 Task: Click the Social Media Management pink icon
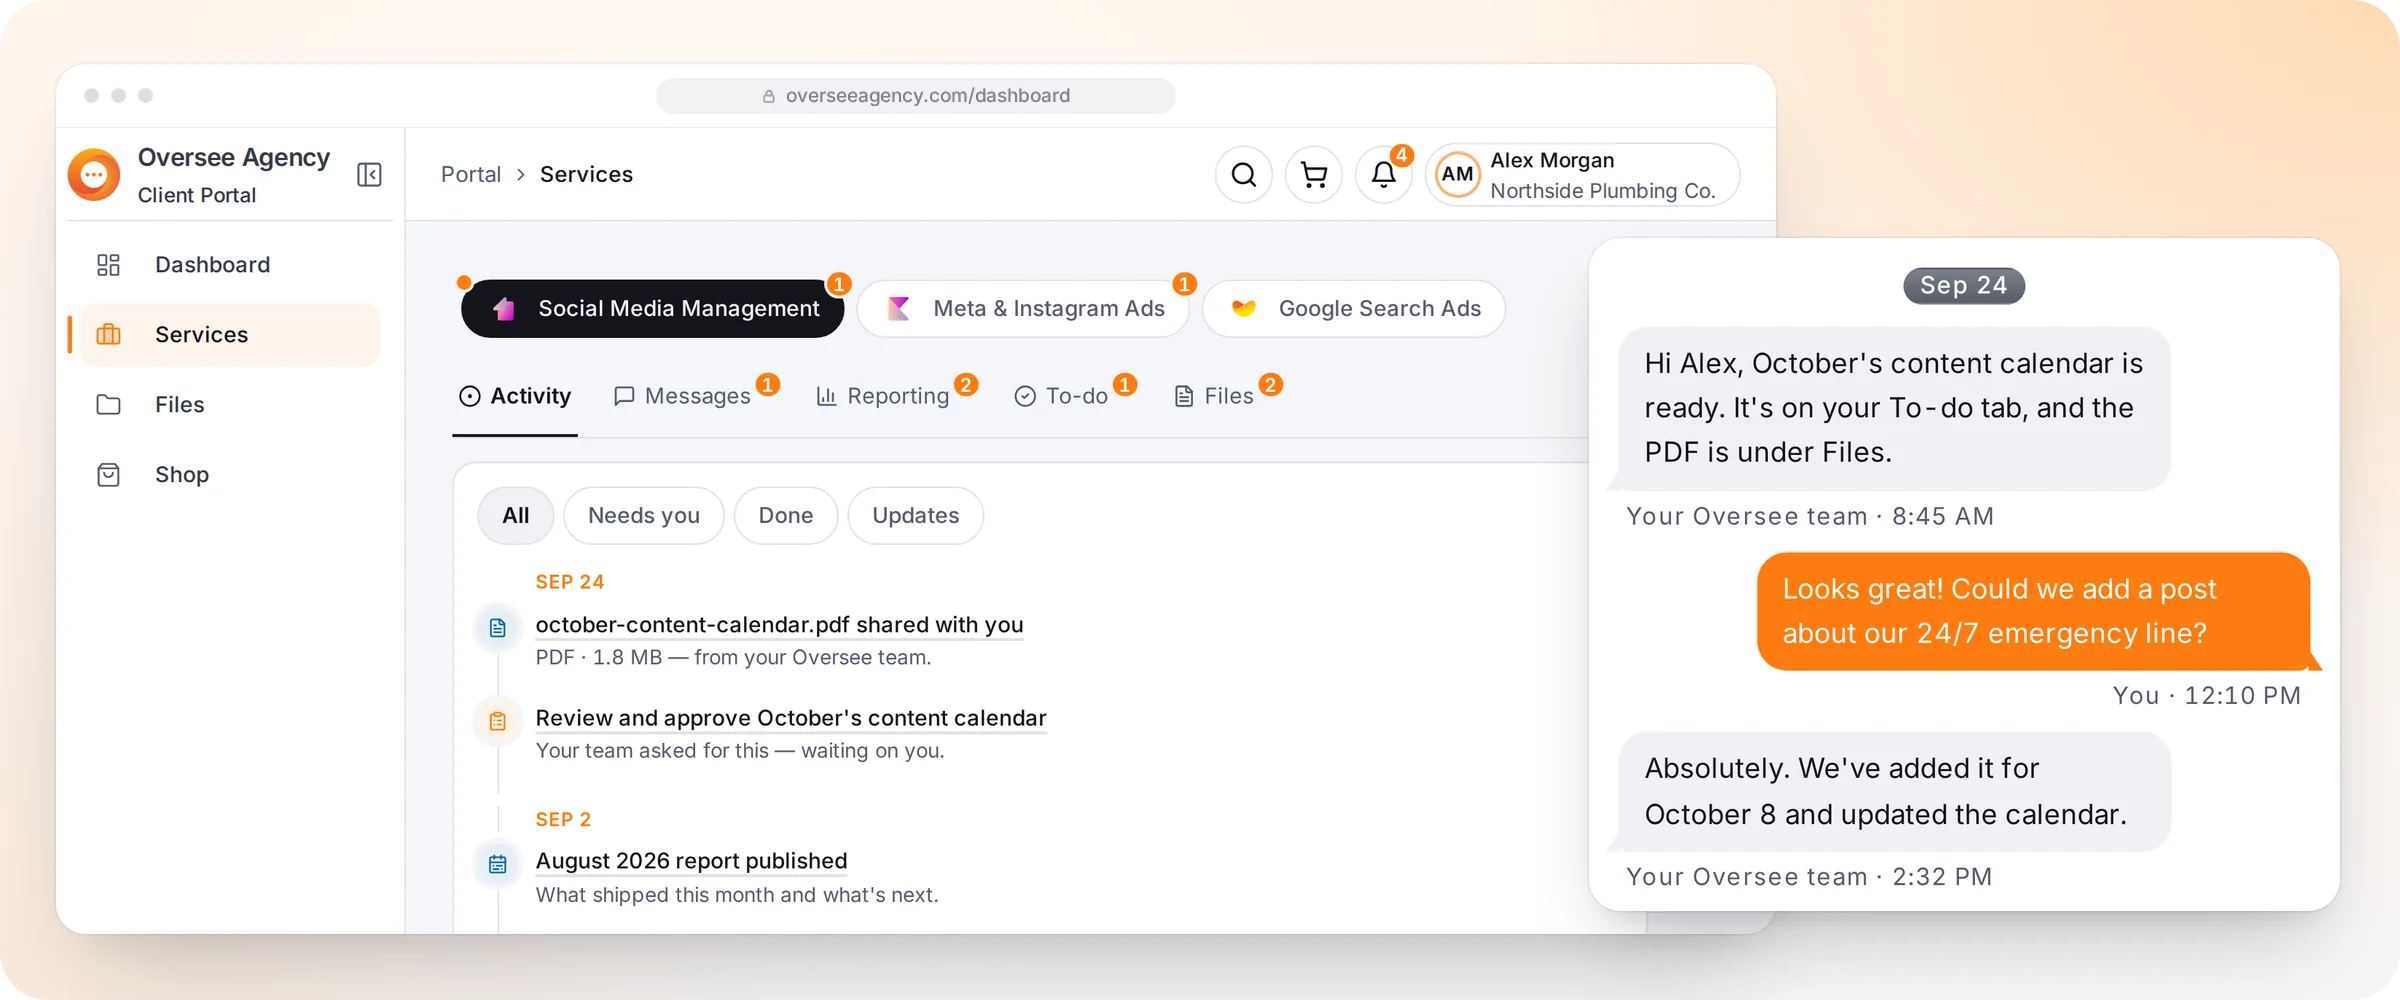(x=504, y=309)
